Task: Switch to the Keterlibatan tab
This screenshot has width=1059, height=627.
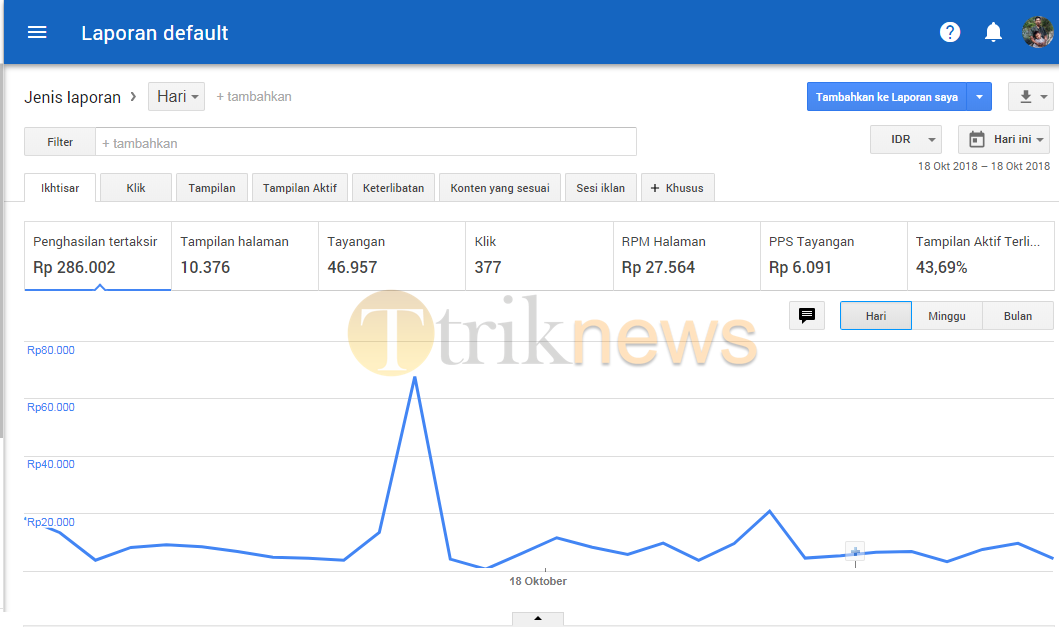Action: point(393,188)
